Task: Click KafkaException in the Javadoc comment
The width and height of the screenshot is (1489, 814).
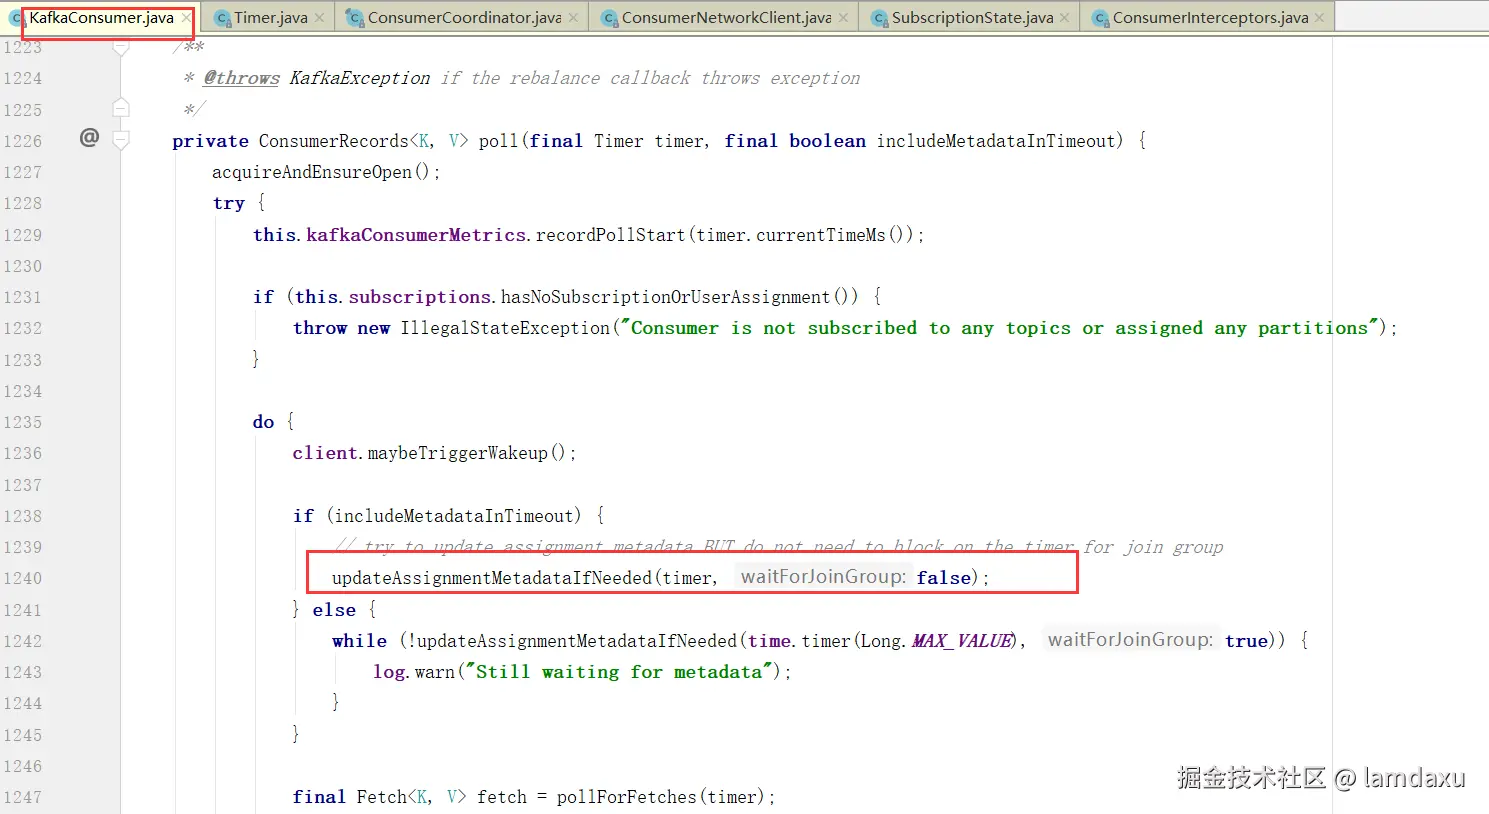Action: (x=360, y=78)
